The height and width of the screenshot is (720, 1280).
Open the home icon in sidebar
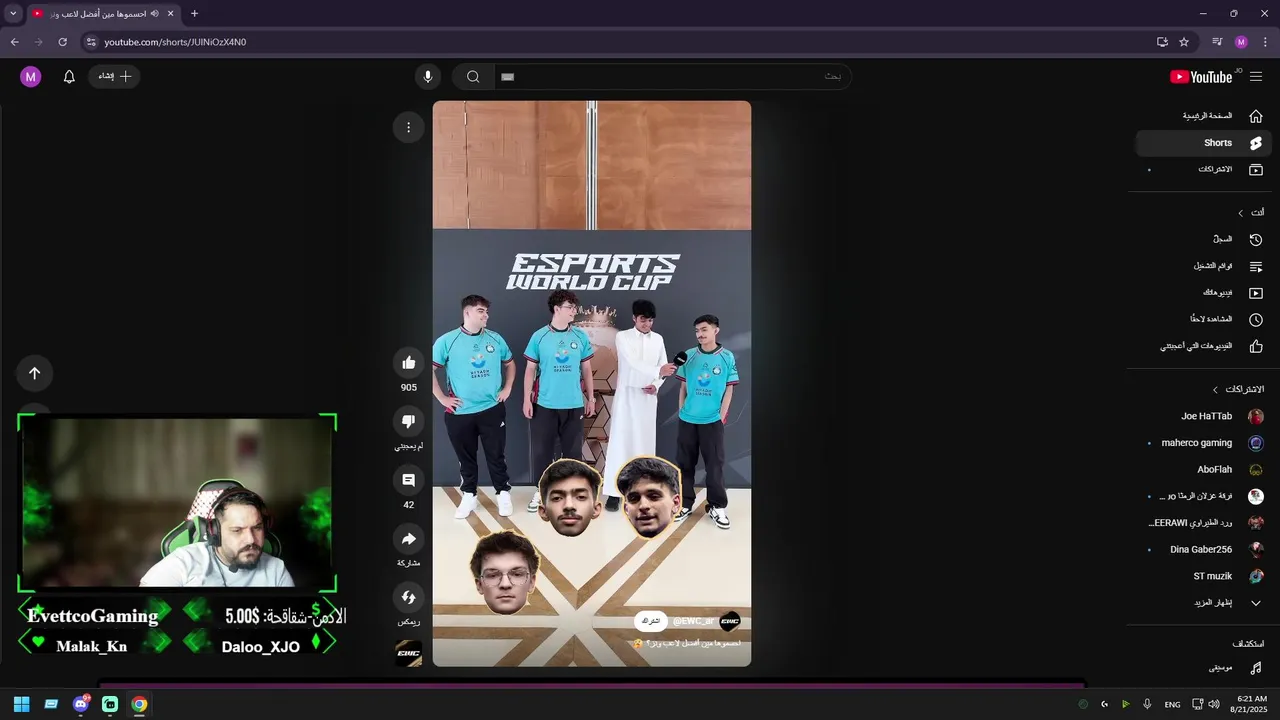pos(1256,116)
